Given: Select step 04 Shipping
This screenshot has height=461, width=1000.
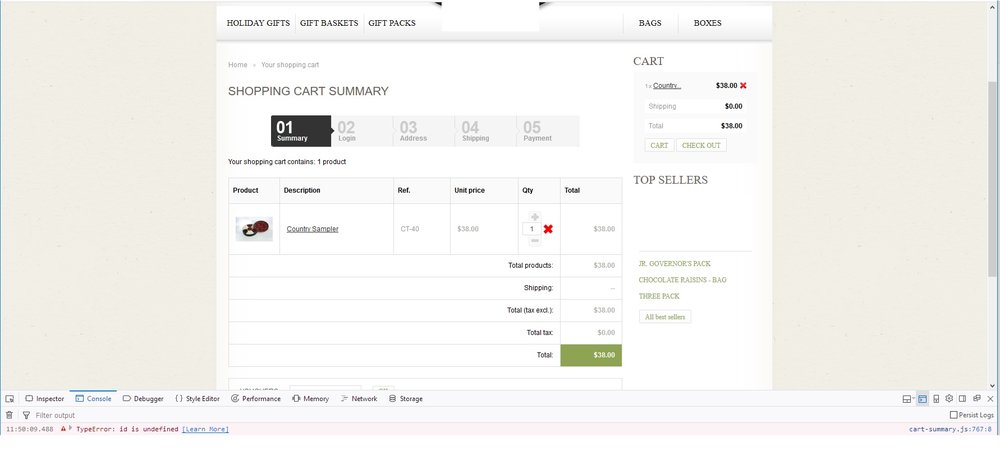Looking at the screenshot, I should pos(485,131).
